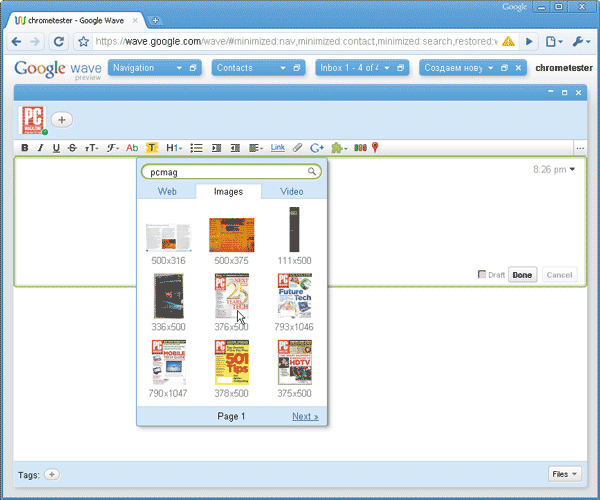Choose text highlight color tool
The width and height of the screenshot is (600, 500).
[152, 148]
